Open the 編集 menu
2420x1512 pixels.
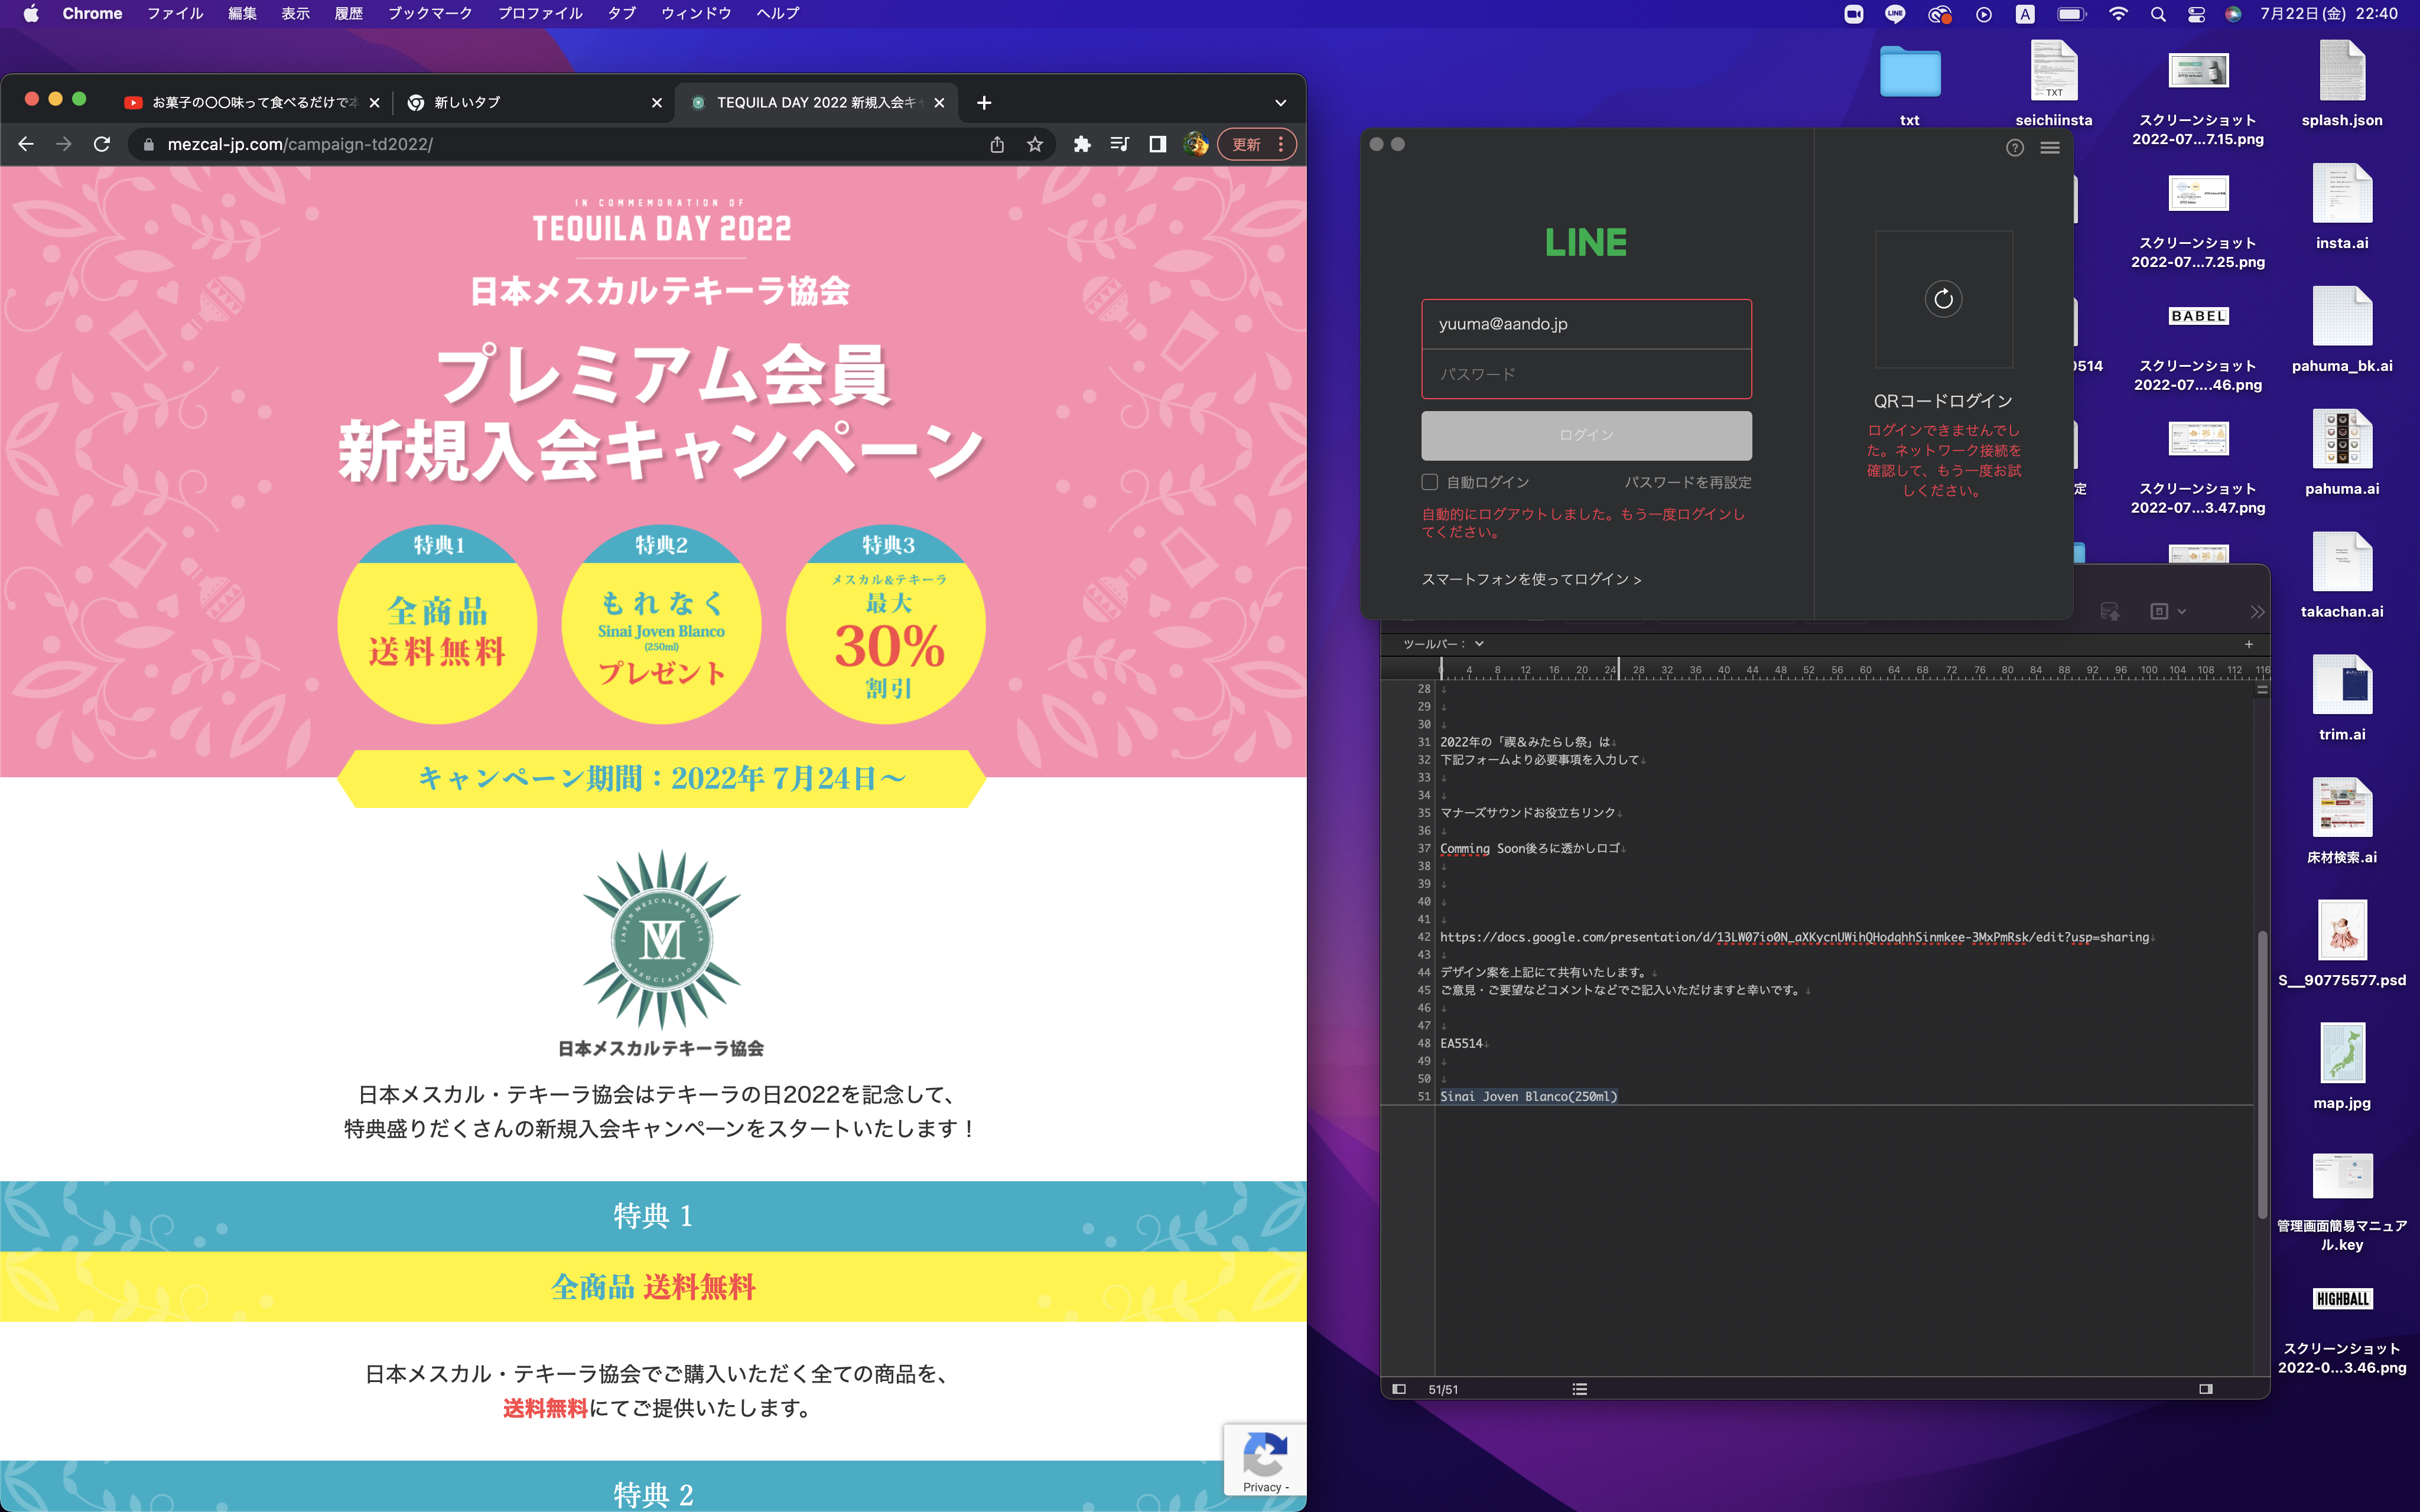pos(242,14)
